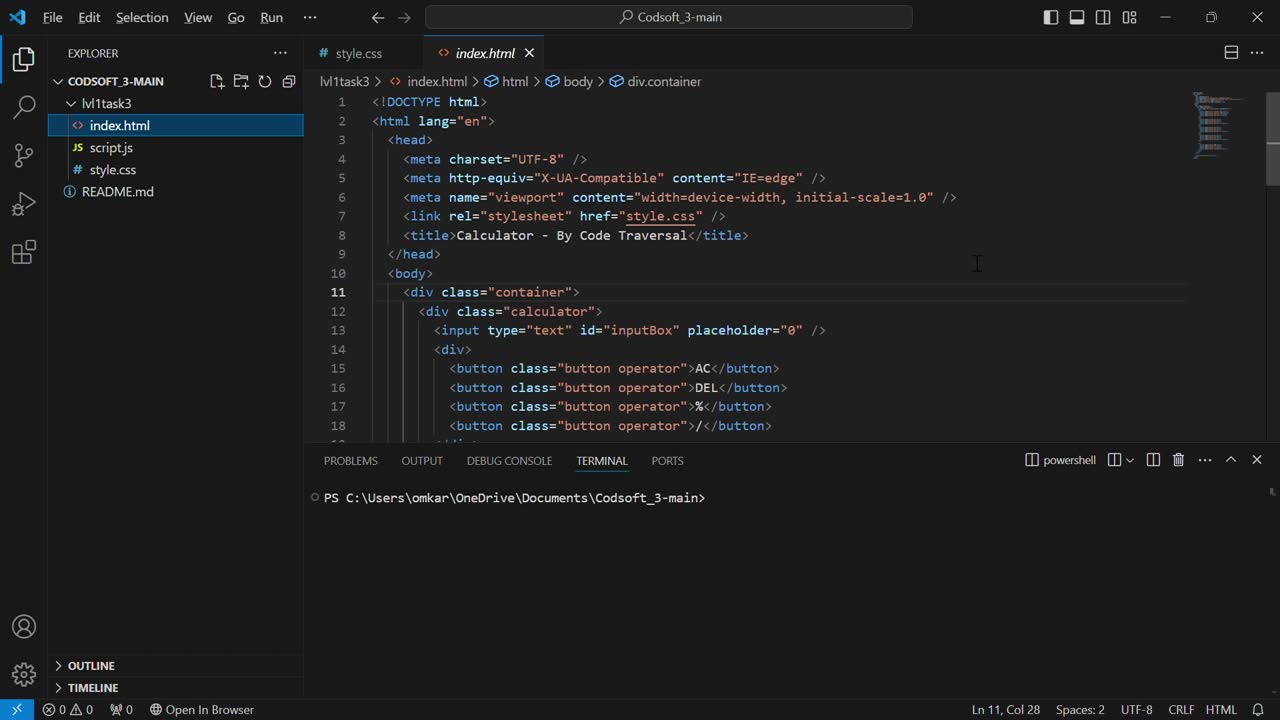Screen dimensions: 1280x720
Task: Open the Manage gear icon
Action: point(24,674)
